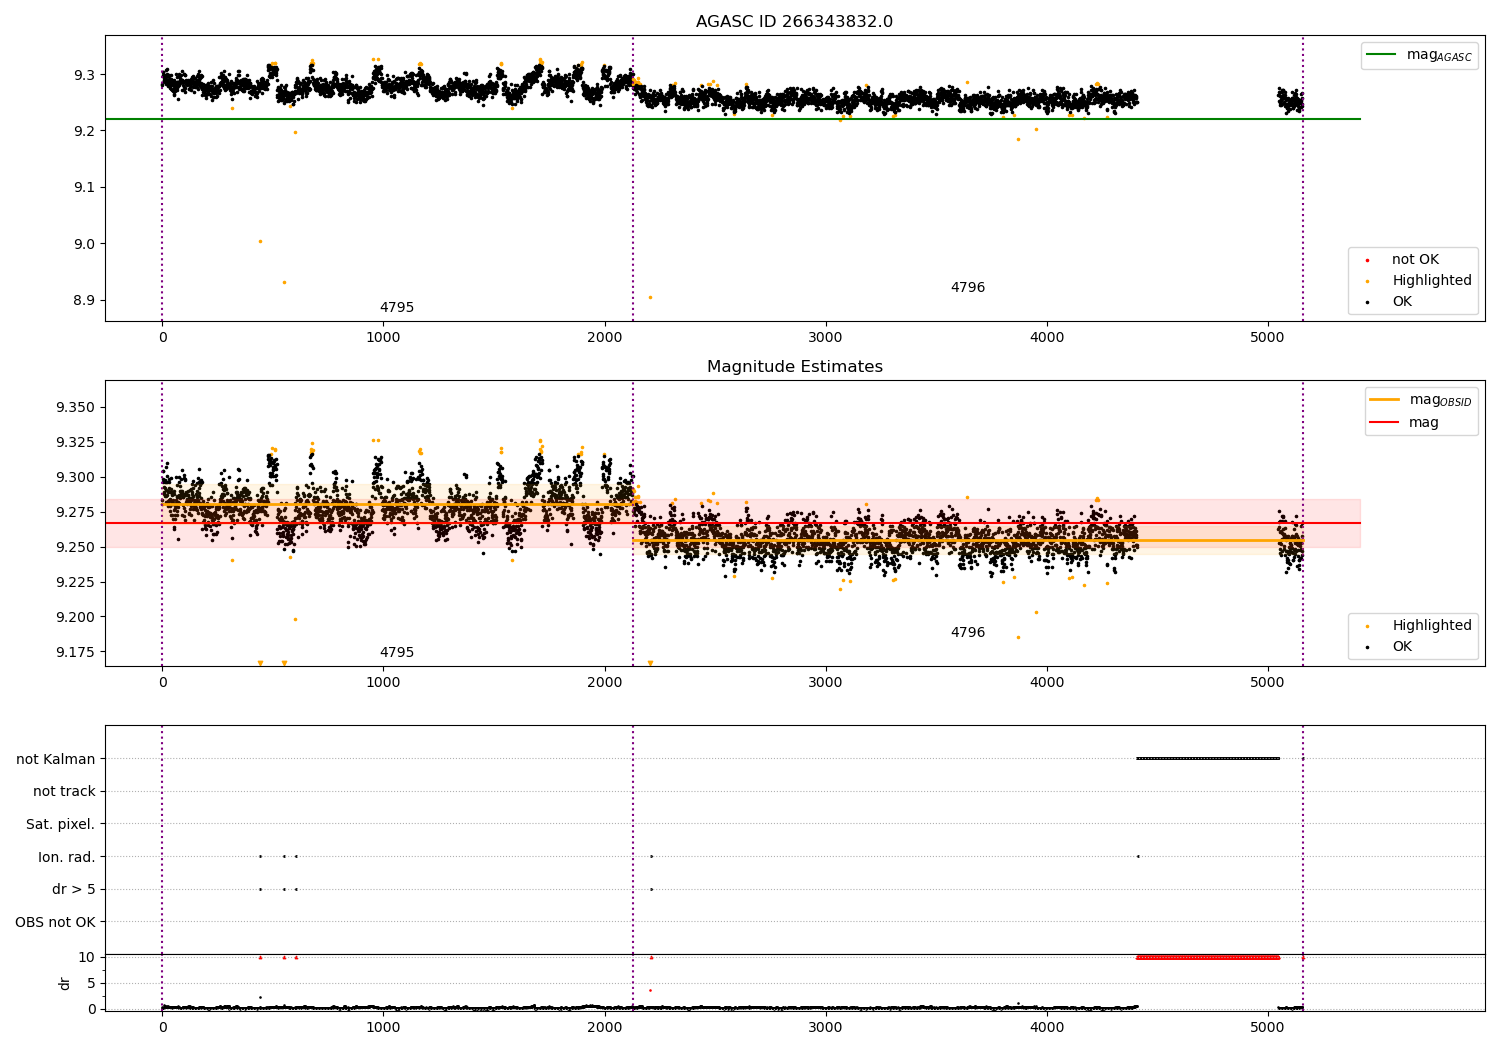
Task: Click obsid label '4796' in Magnitude Estimates plot
Action: [967, 633]
